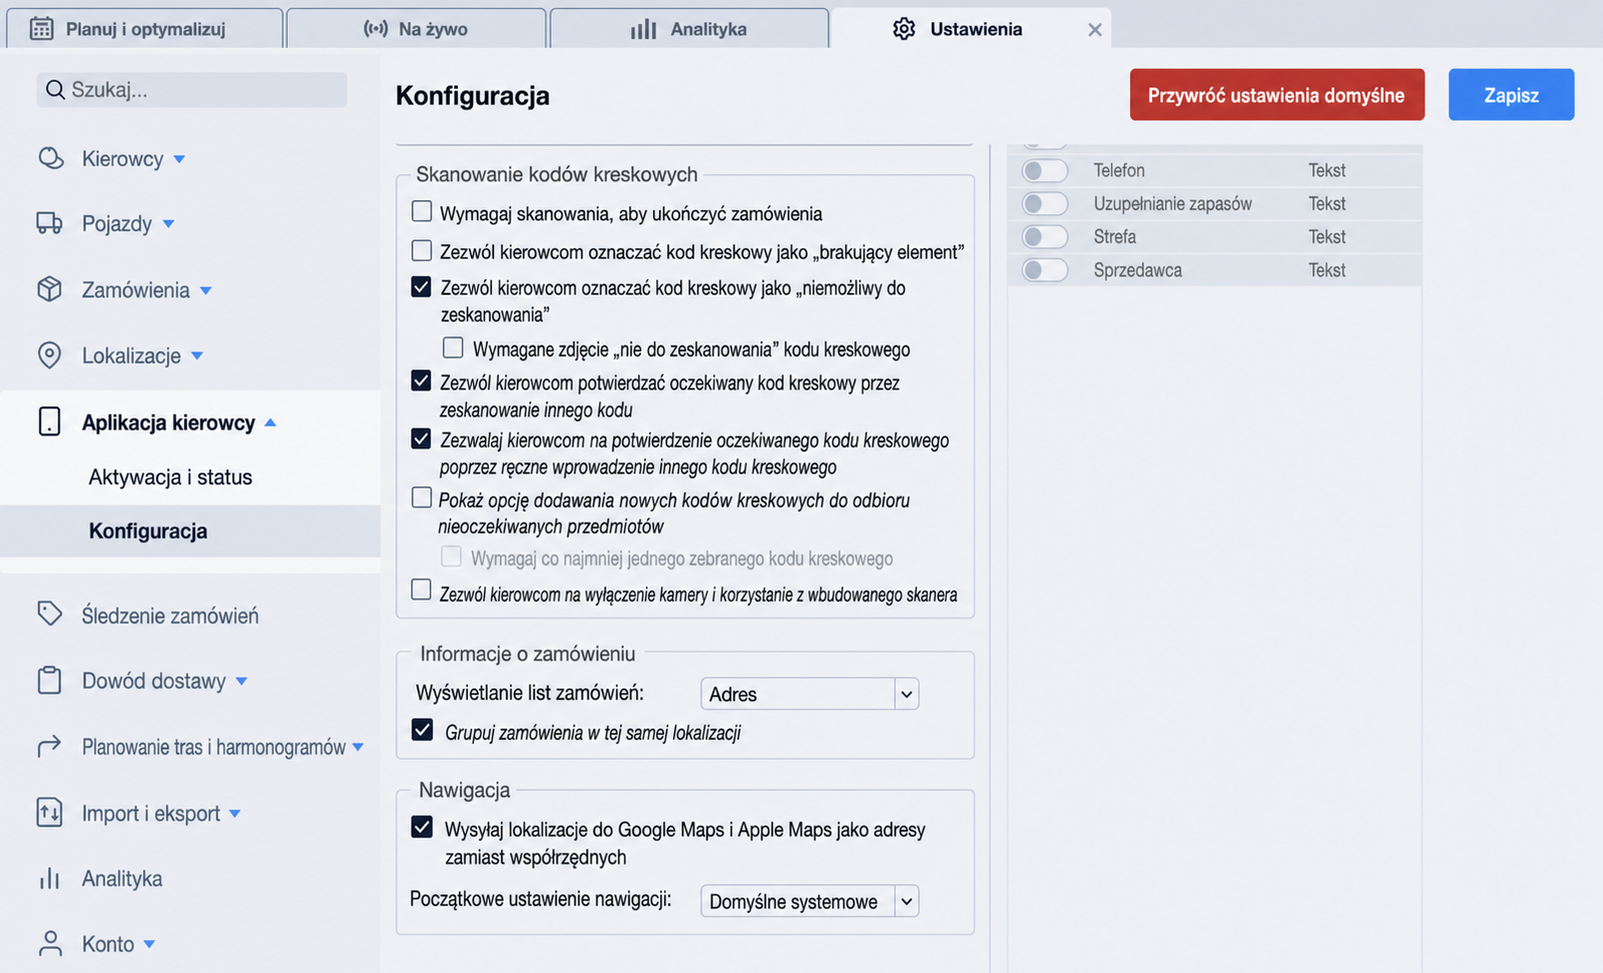This screenshot has width=1603, height=973.
Task: Go to the Analityka top tab
Action: (x=689, y=28)
